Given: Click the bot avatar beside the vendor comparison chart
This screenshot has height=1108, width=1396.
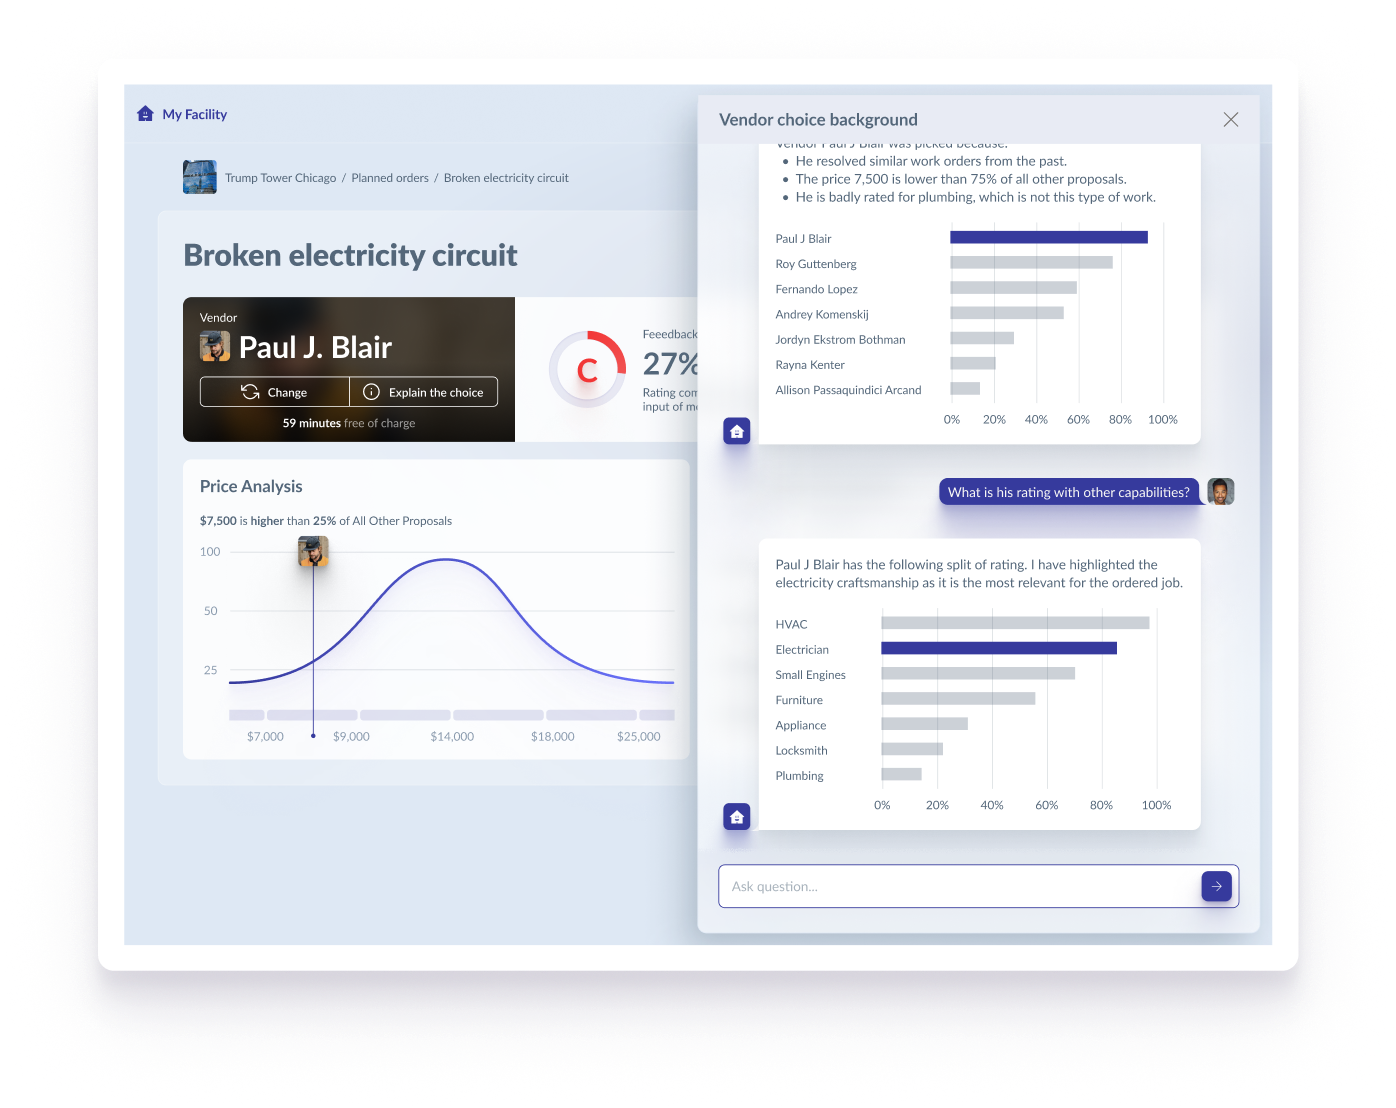Looking at the screenshot, I should tap(737, 431).
